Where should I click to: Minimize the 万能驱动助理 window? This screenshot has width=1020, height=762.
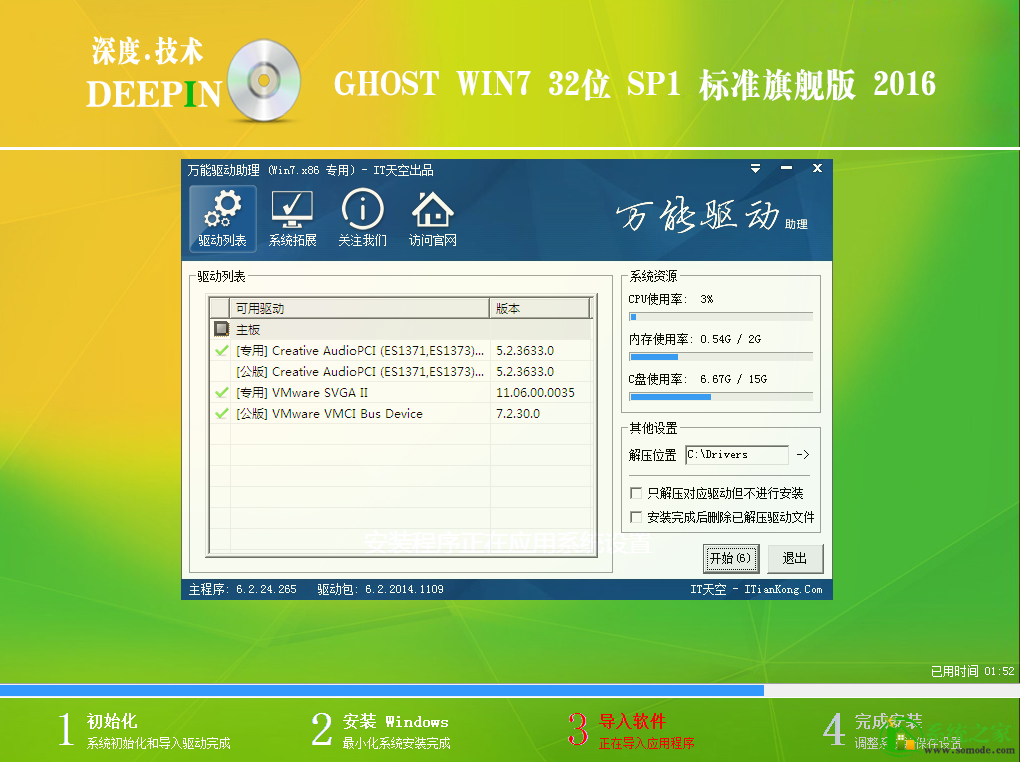point(786,169)
